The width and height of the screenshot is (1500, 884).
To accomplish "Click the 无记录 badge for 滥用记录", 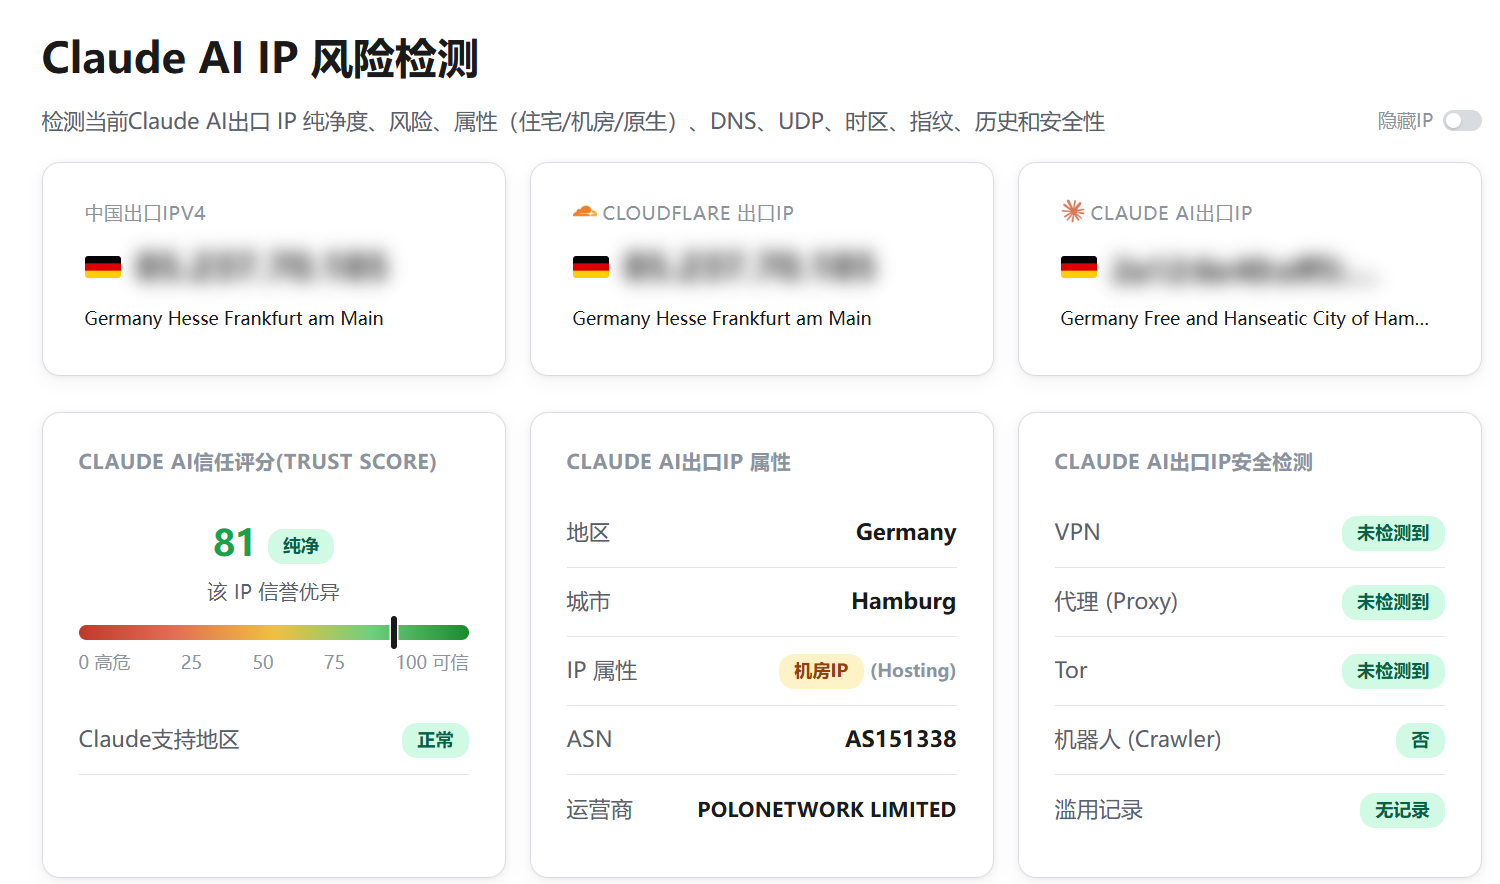I will pyautogui.click(x=1402, y=810).
